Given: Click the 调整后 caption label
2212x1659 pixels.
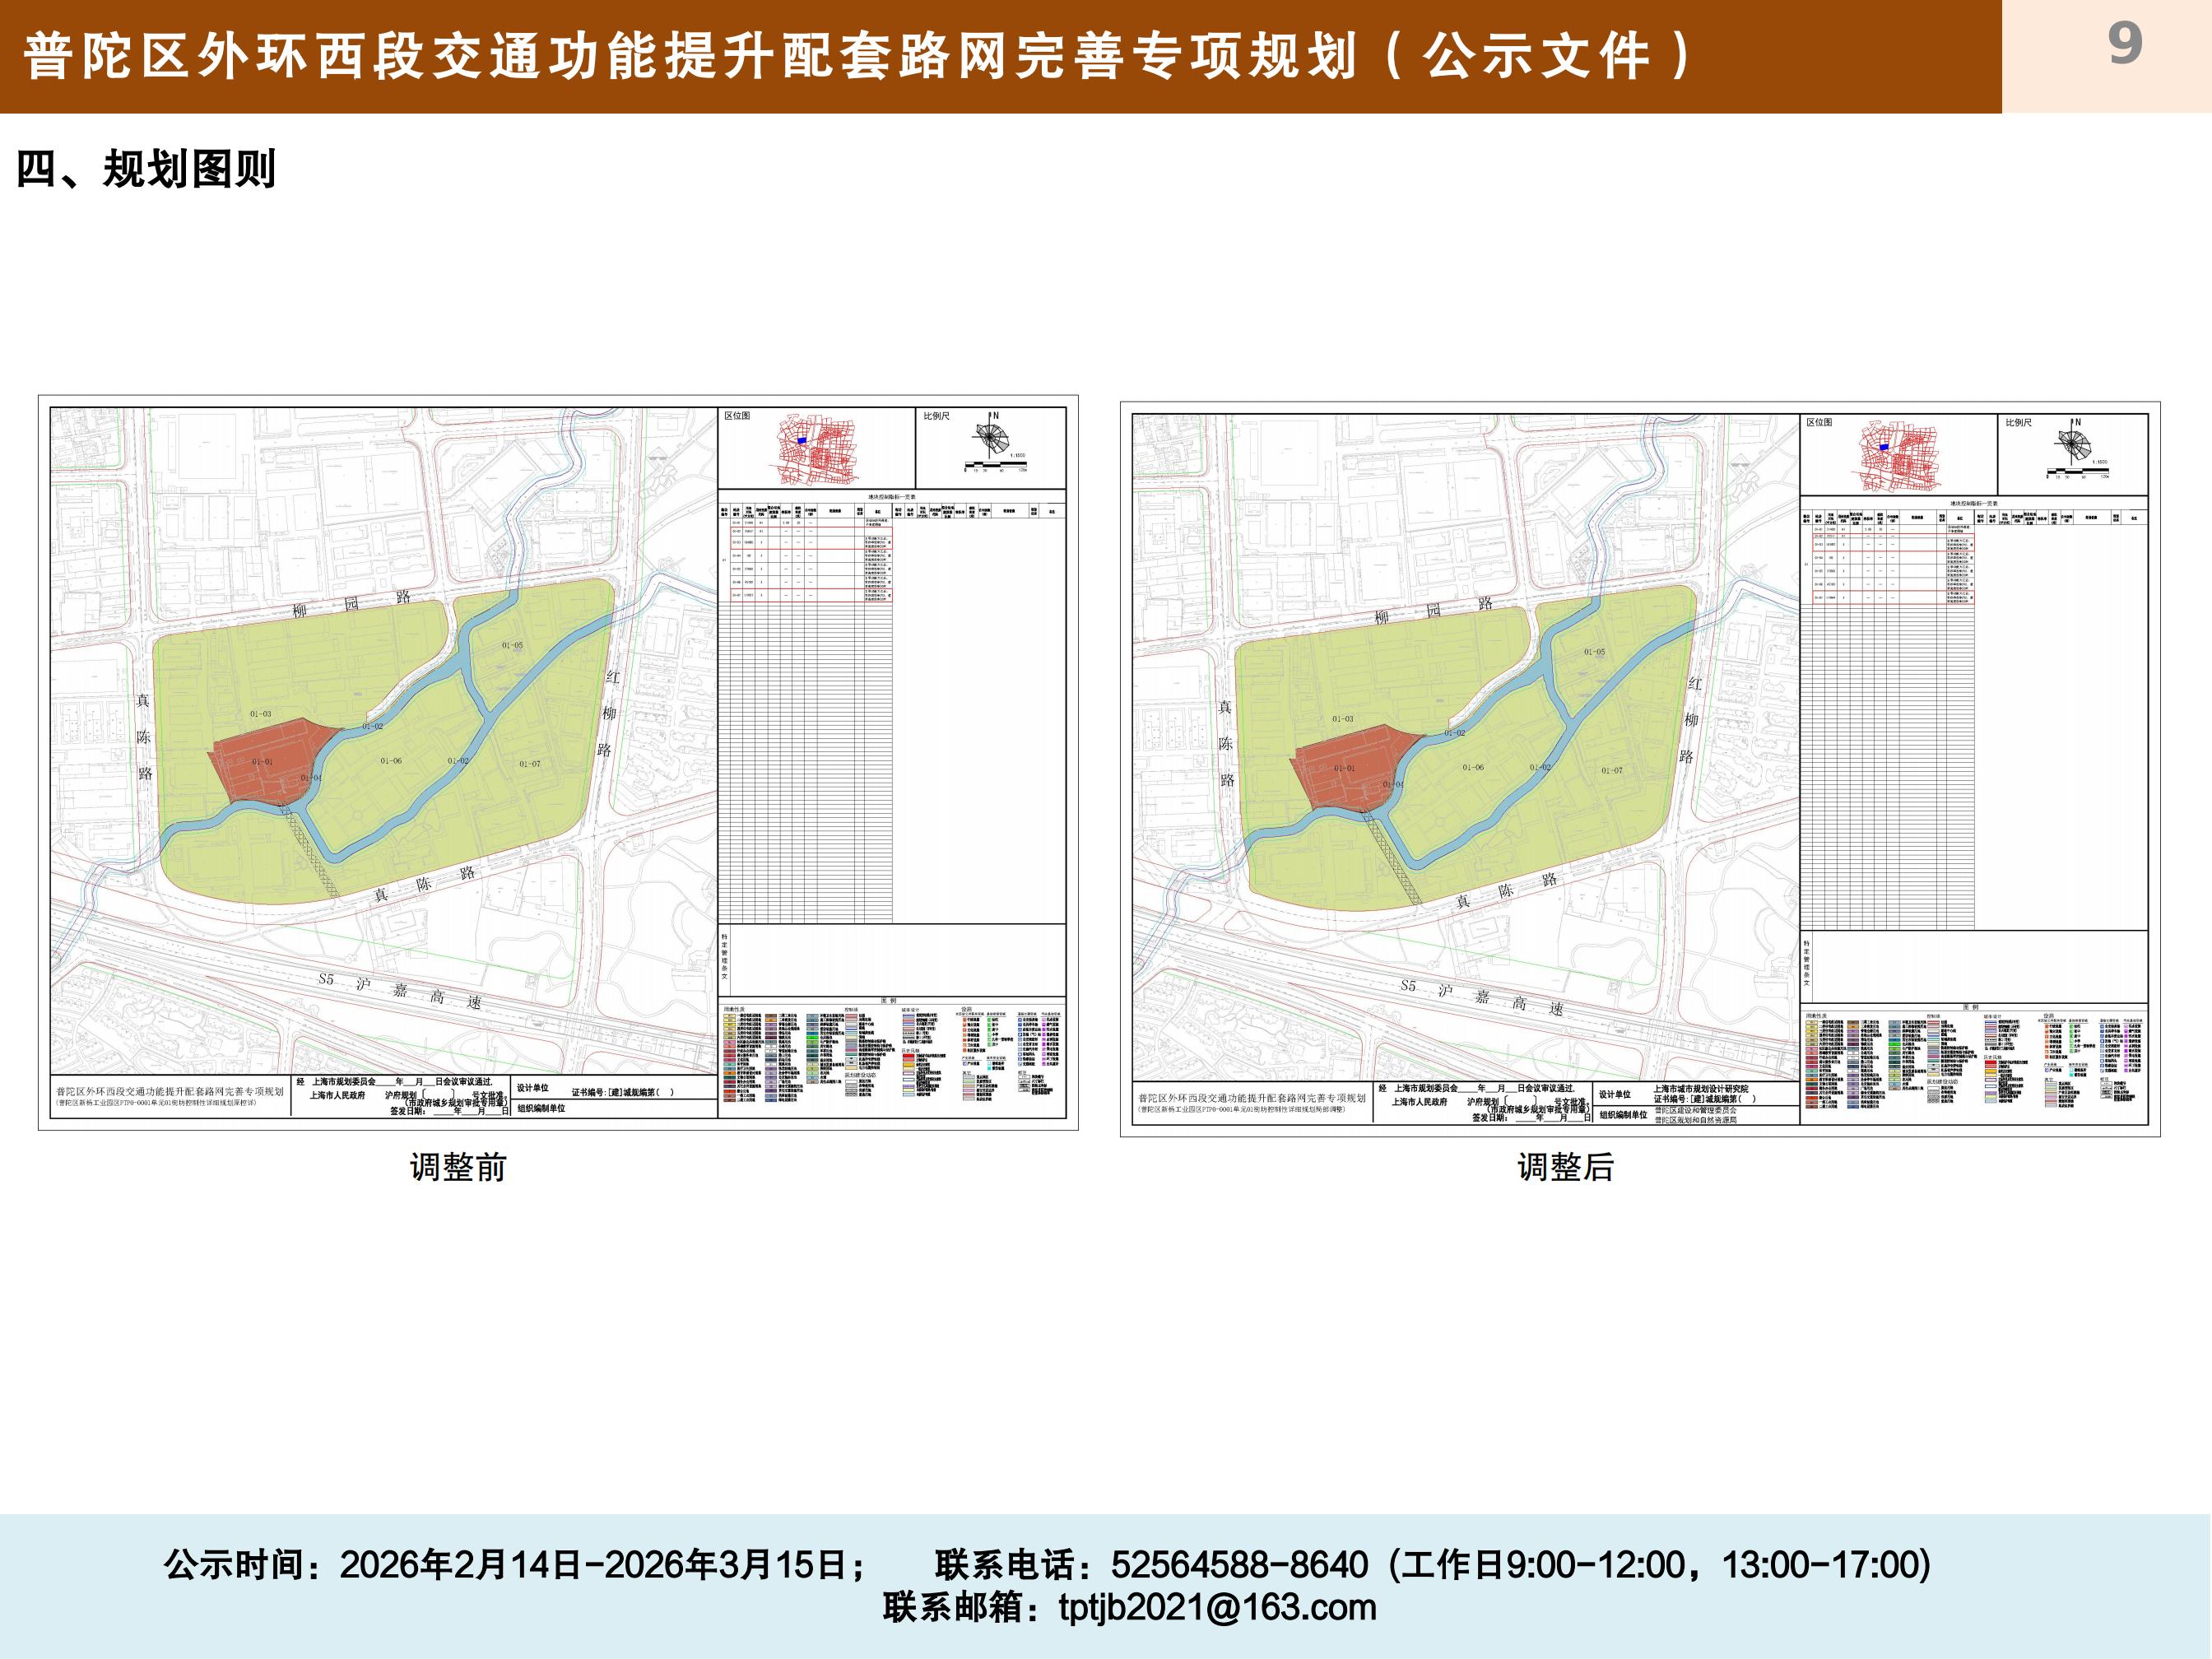Looking at the screenshot, I should 1565,1167.
